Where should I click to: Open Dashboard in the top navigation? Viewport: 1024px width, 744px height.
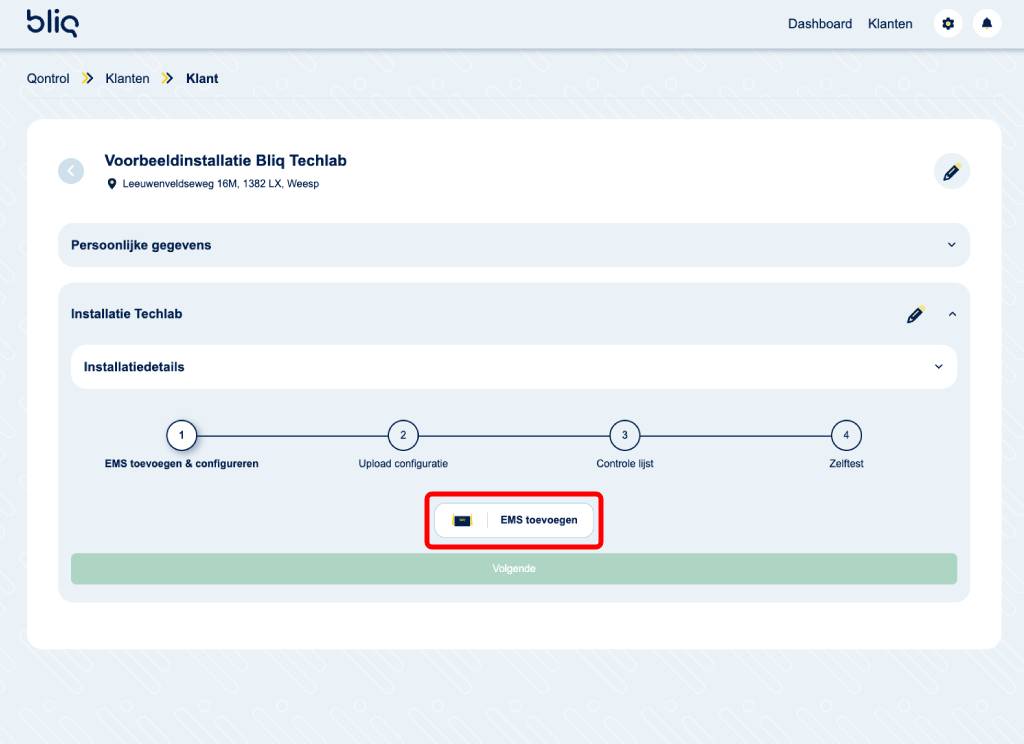tap(819, 24)
